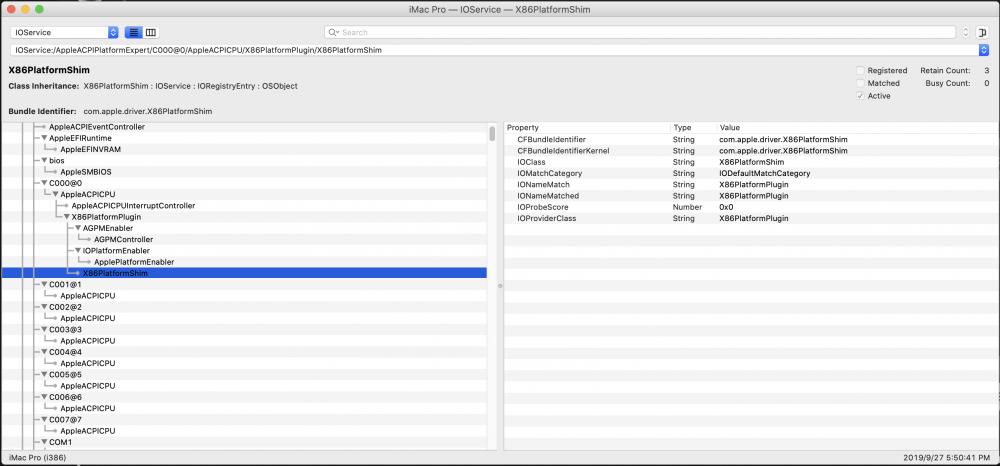Select AppleACPICPU under C001@1
This screenshot has width=1000, height=466.
pos(87,296)
